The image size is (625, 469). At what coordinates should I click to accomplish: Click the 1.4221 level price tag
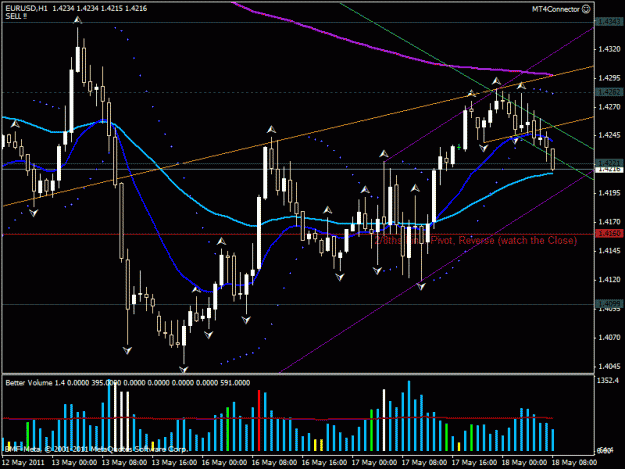(x=609, y=163)
